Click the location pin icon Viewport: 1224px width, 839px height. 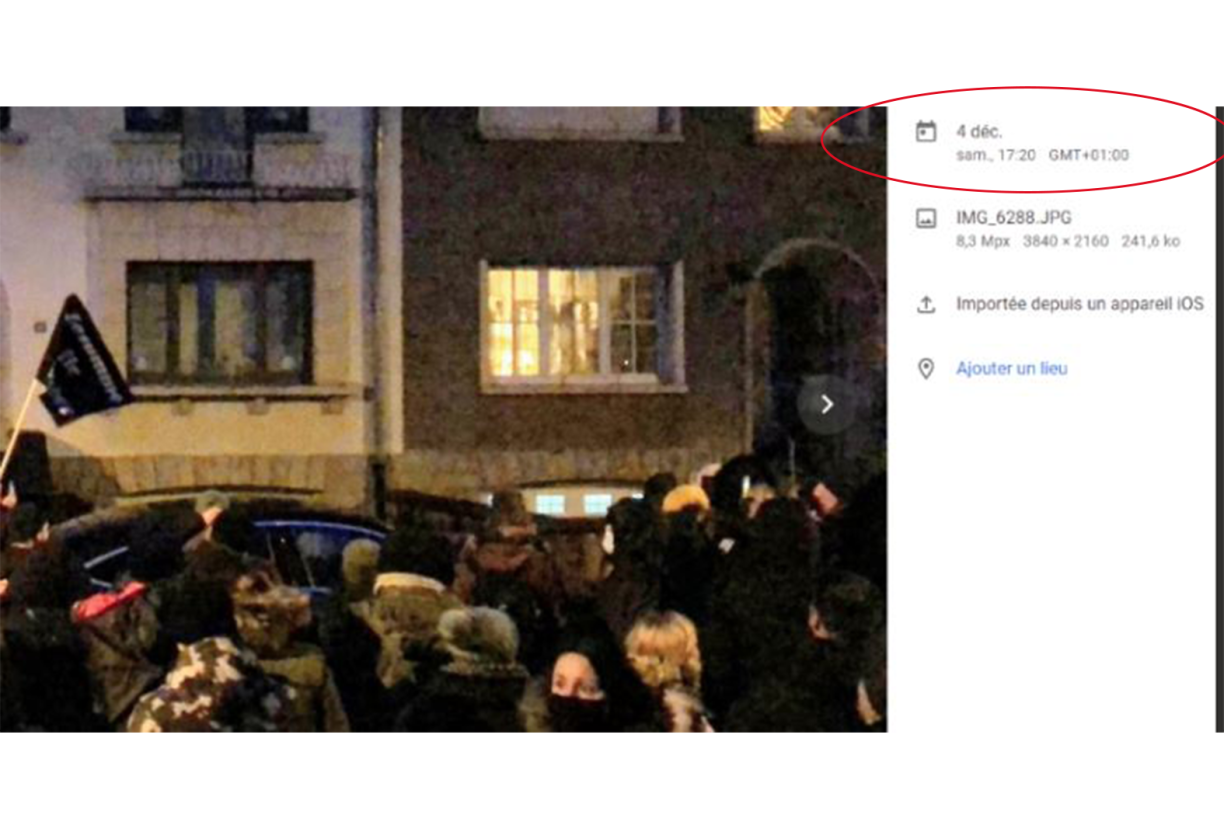tap(926, 369)
